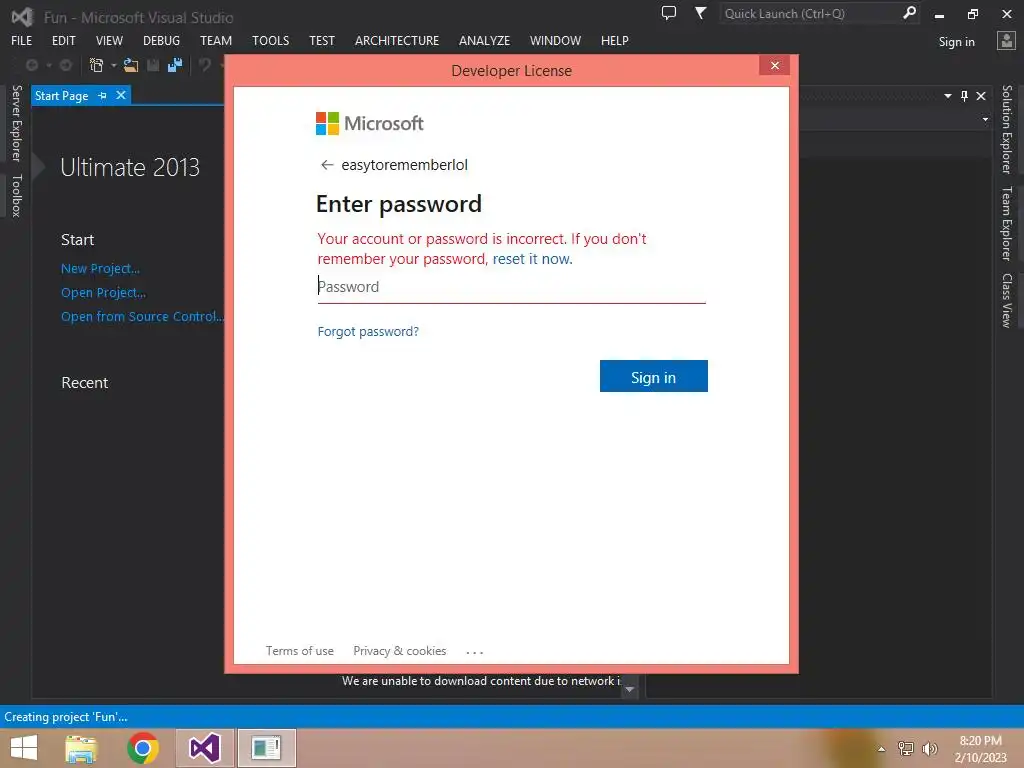Click New Project link on Start Page
This screenshot has height=768, width=1024.
100,268
